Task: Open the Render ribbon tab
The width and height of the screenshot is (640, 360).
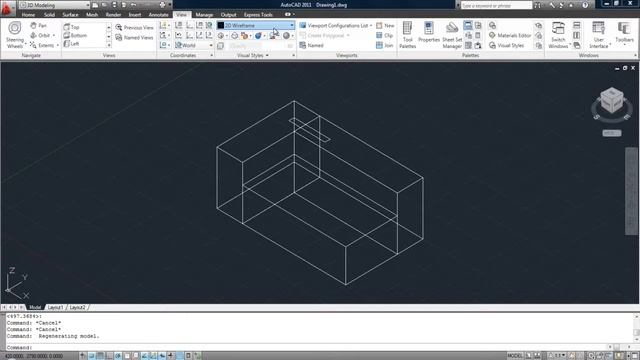Action: (x=113, y=14)
